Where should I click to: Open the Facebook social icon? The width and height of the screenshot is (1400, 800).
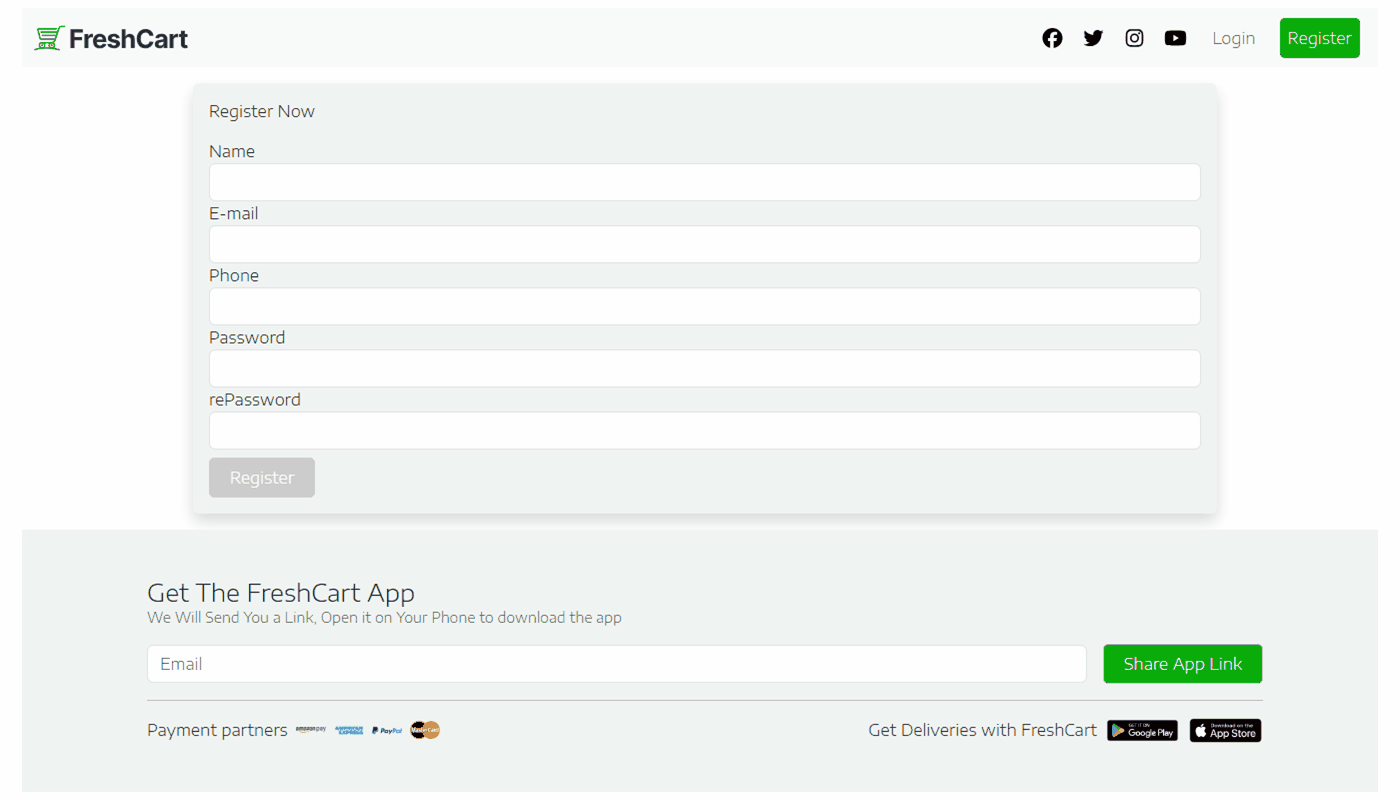(1052, 38)
